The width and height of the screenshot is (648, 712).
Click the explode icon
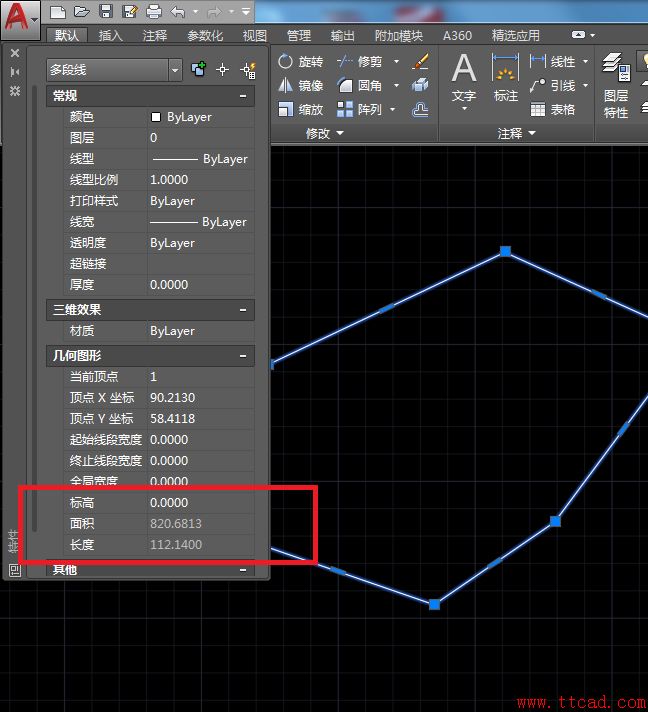(420, 85)
